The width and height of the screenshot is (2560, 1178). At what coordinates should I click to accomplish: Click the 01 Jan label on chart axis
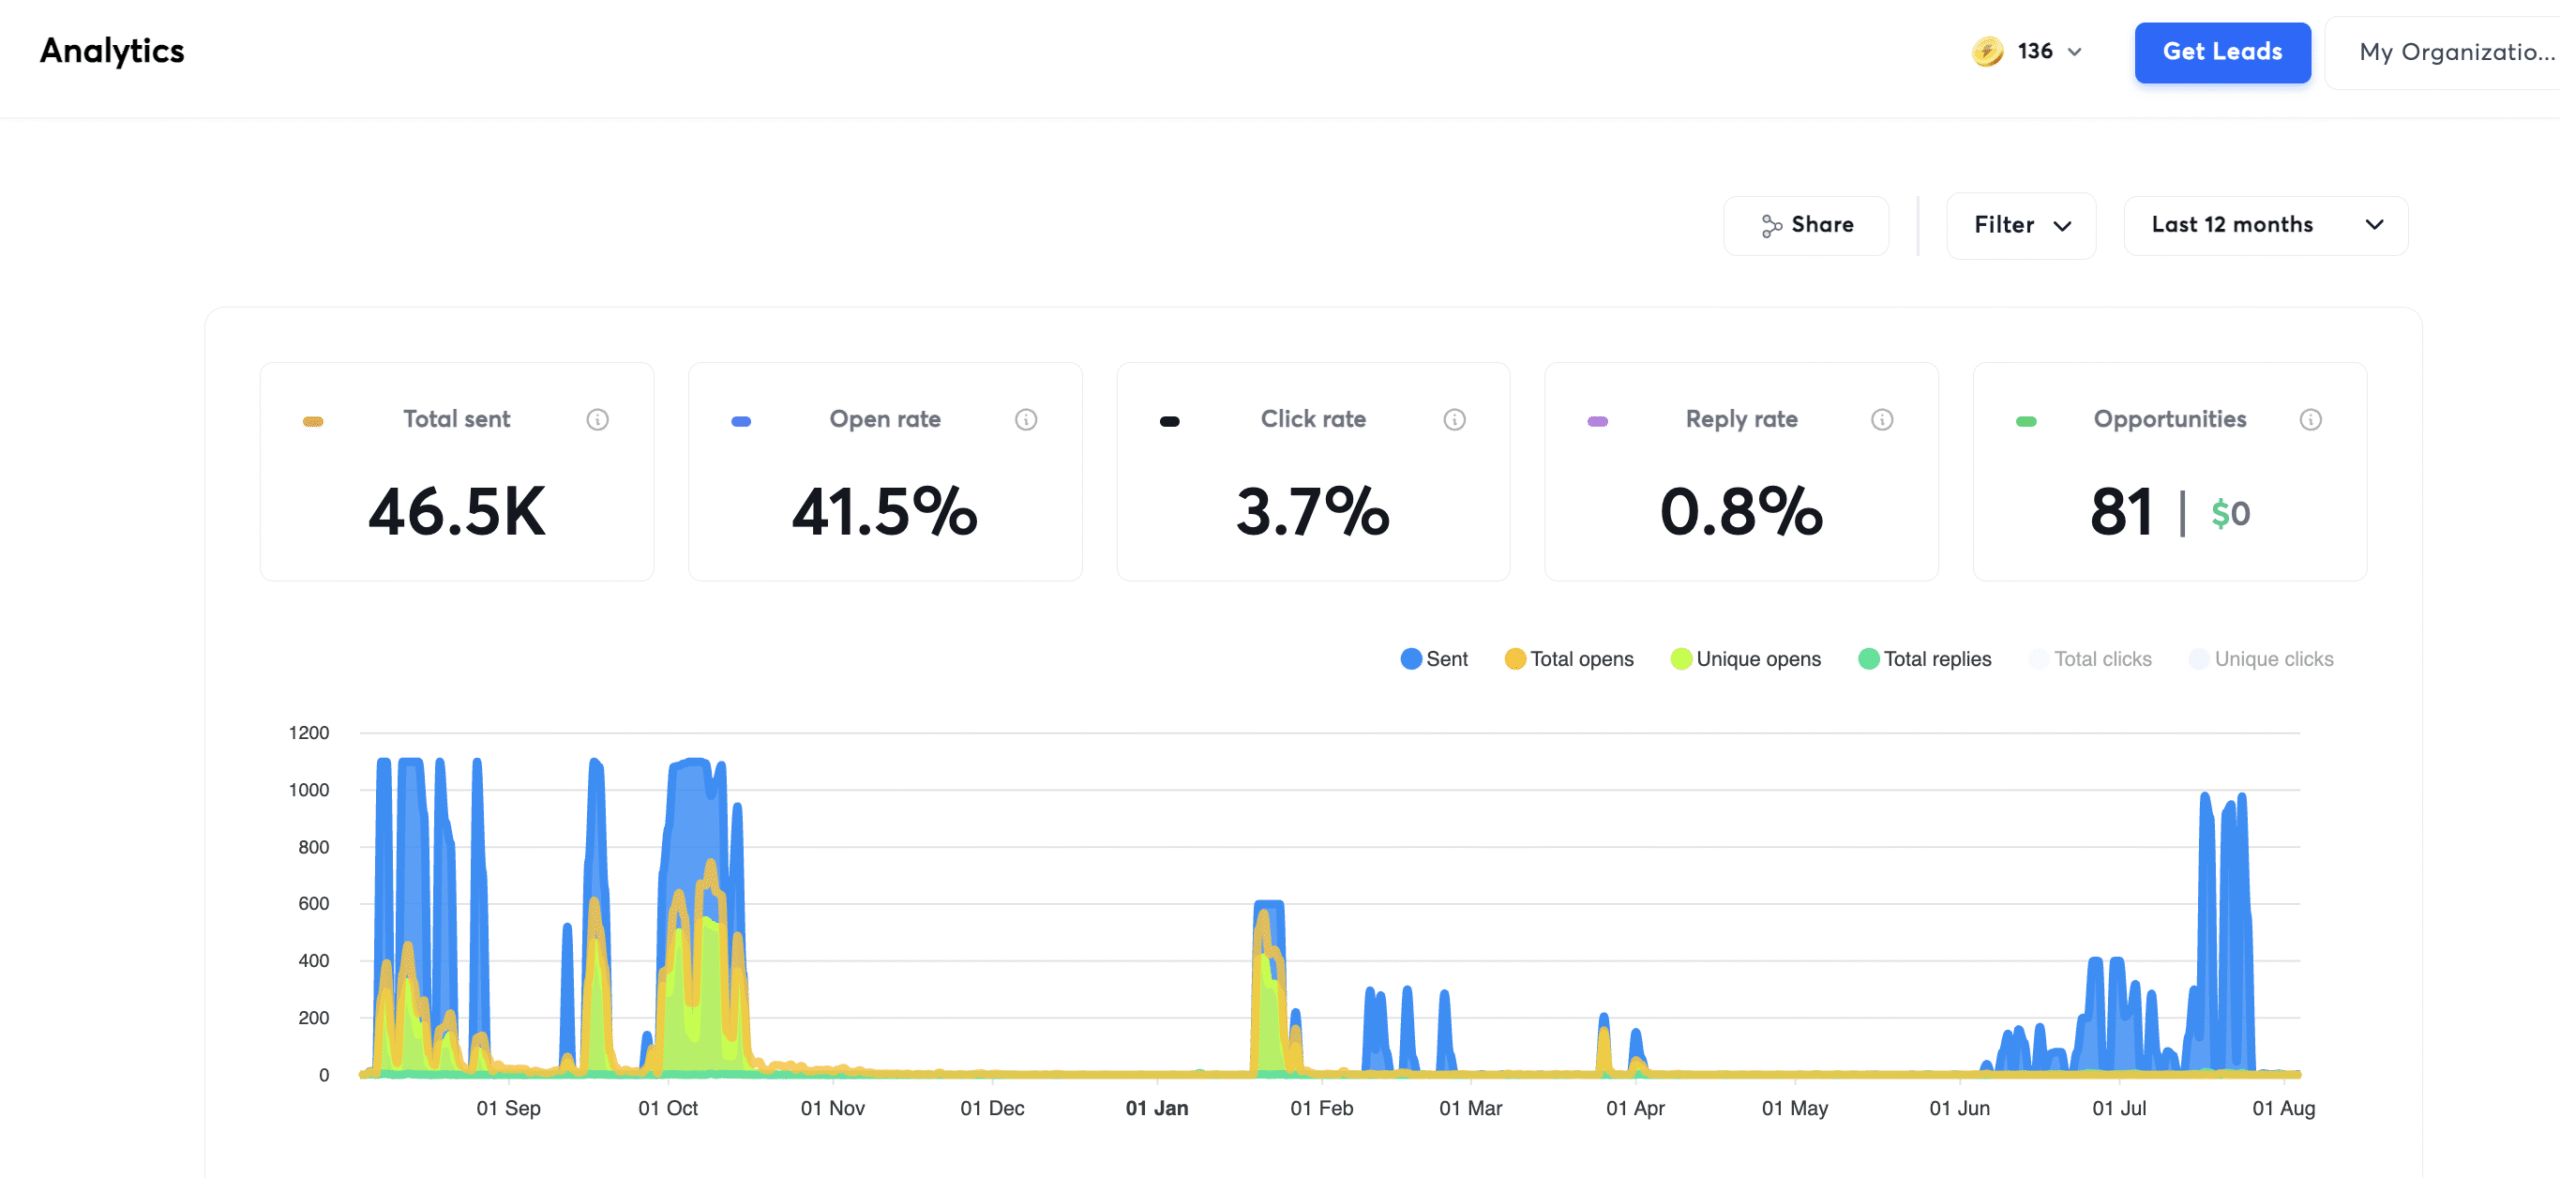point(1157,1108)
